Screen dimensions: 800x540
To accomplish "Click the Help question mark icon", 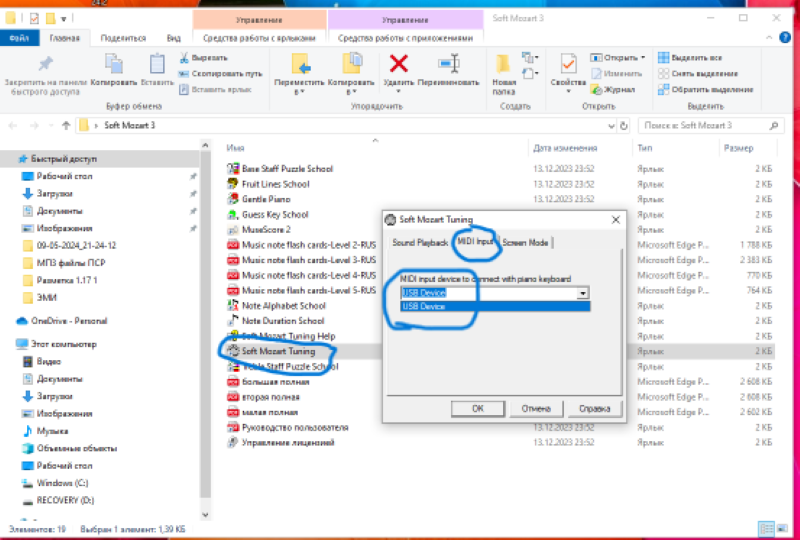I will (x=785, y=37).
